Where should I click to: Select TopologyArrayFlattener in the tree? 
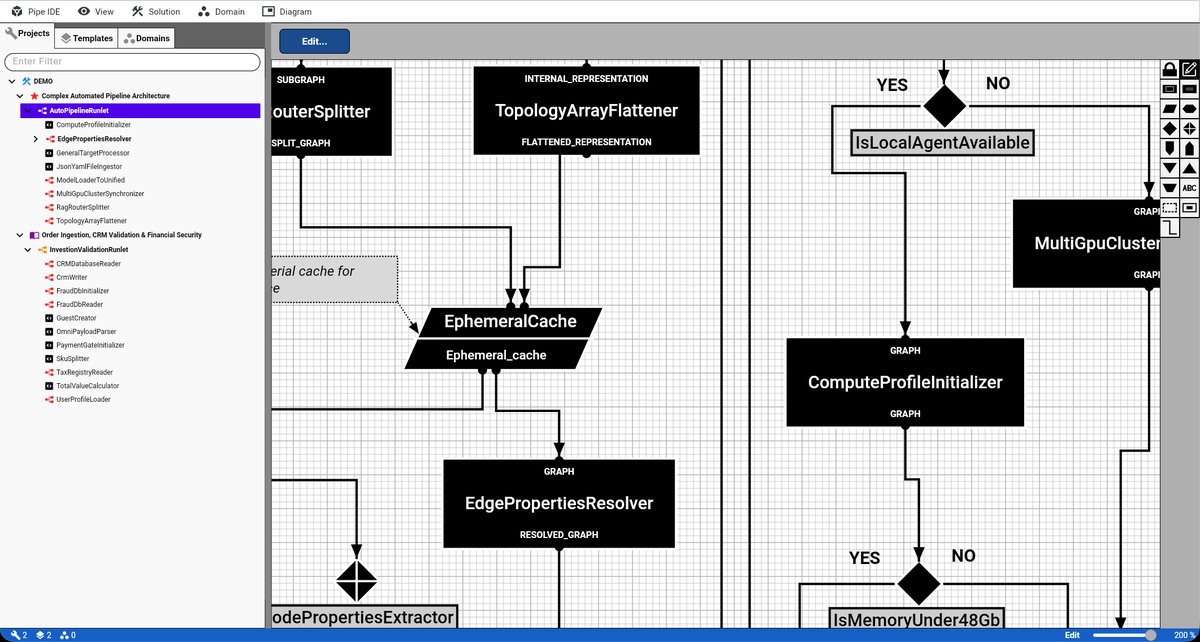91,221
